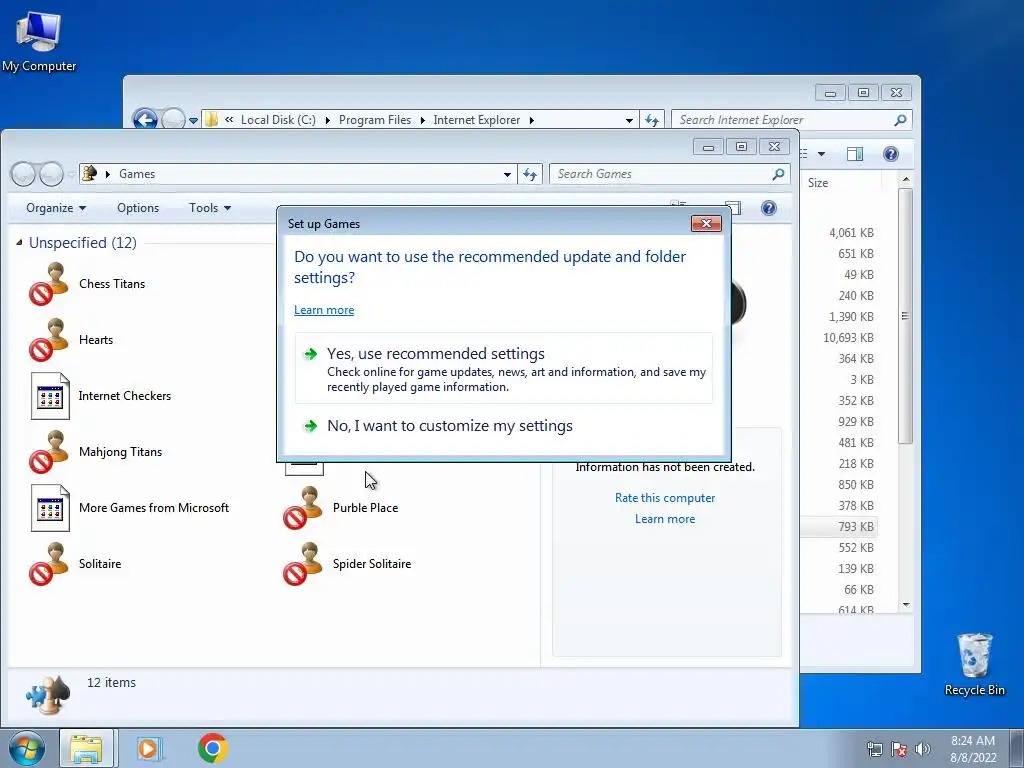Click the Search Games input field

(x=662, y=174)
